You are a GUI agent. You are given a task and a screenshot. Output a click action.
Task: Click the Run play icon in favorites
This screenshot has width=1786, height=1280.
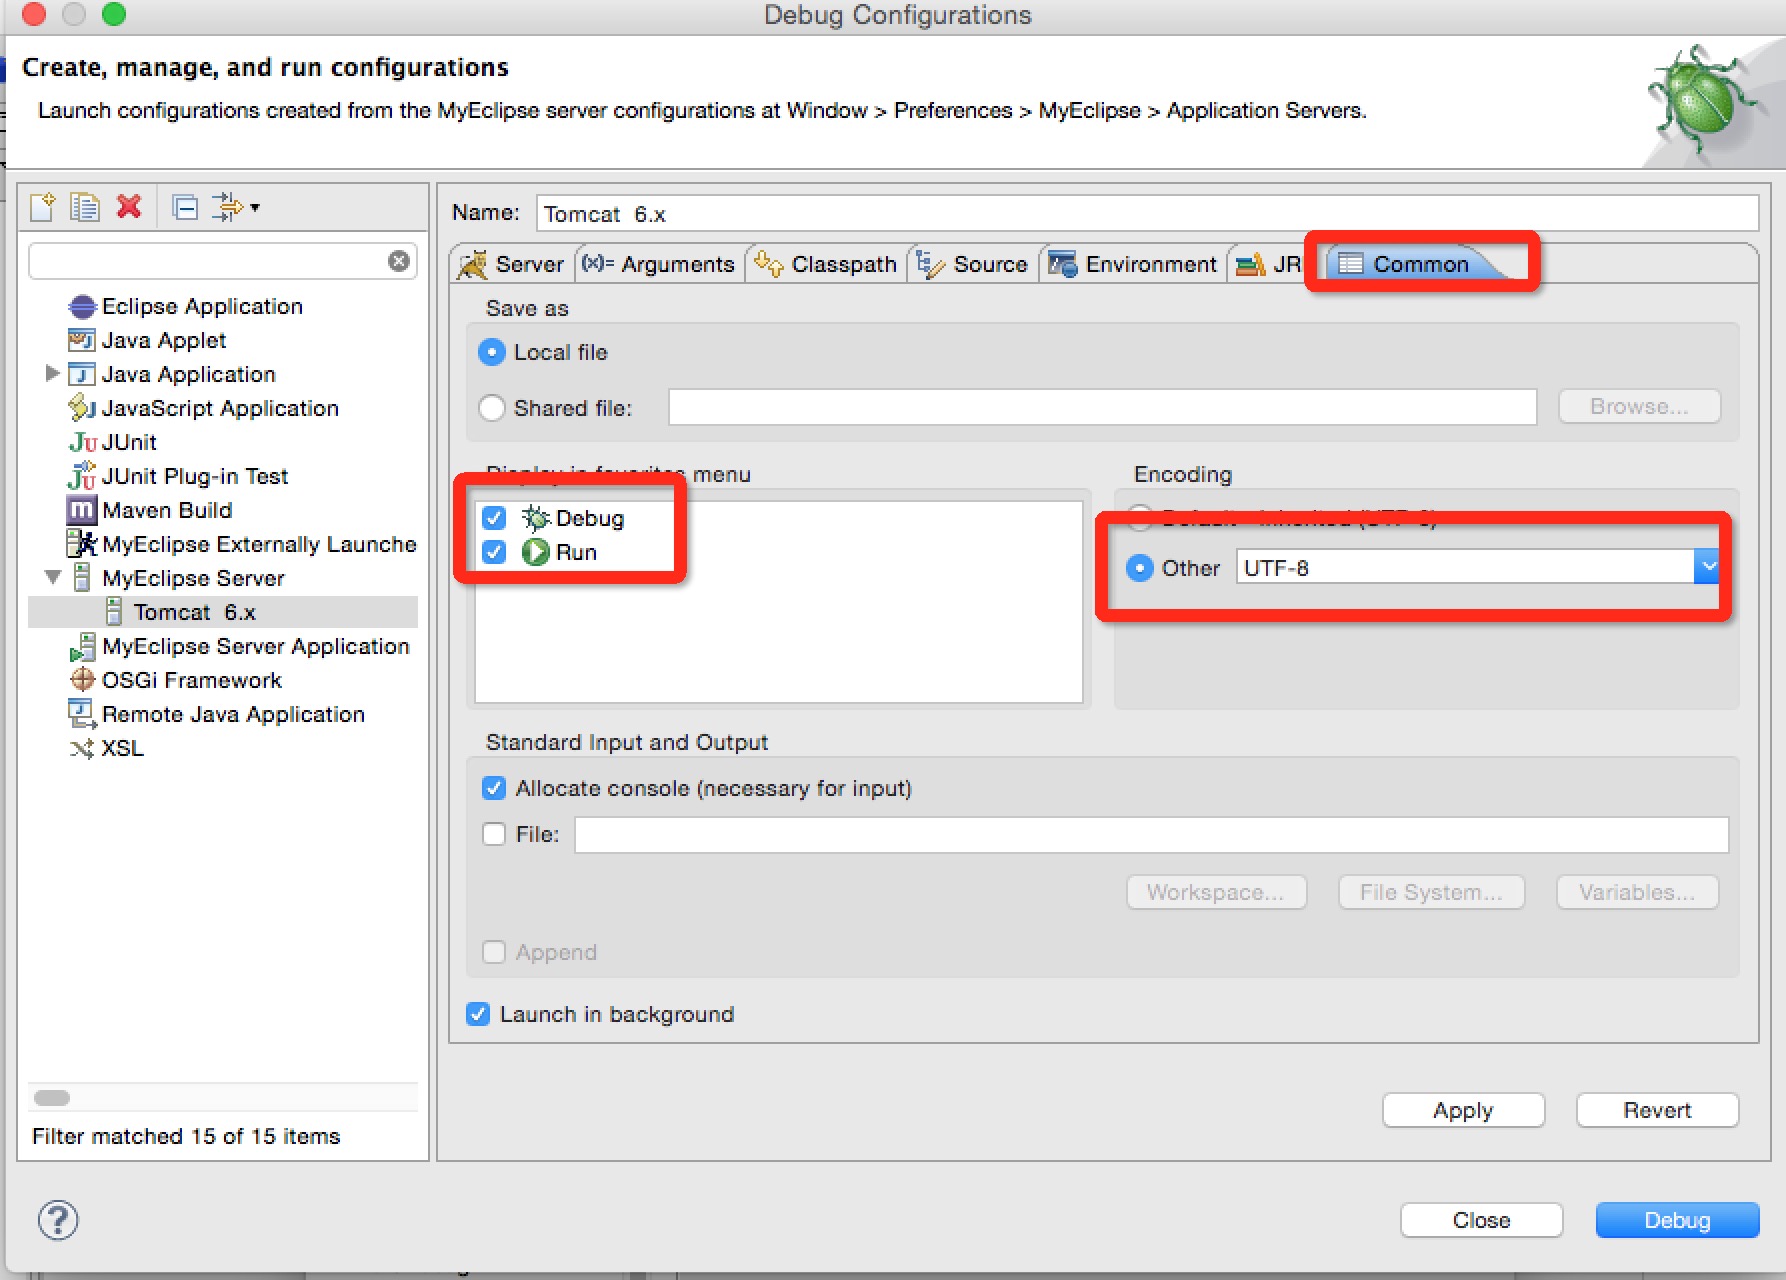click(536, 551)
